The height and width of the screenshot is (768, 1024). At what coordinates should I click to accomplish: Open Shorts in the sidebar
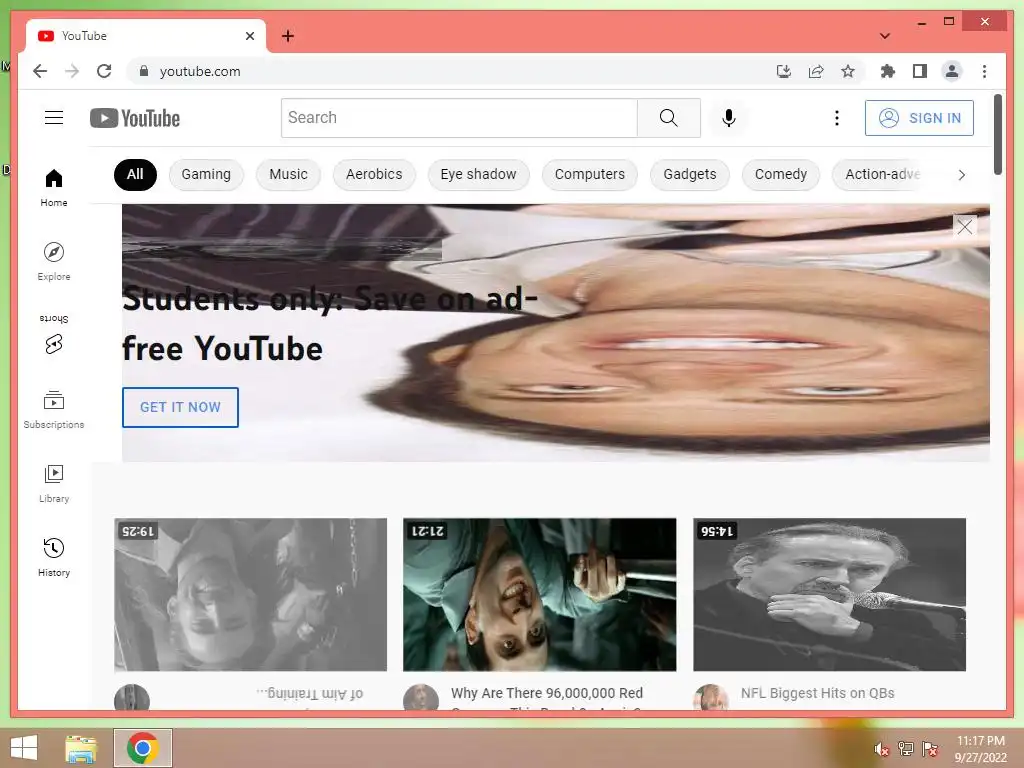click(x=54, y=334)
